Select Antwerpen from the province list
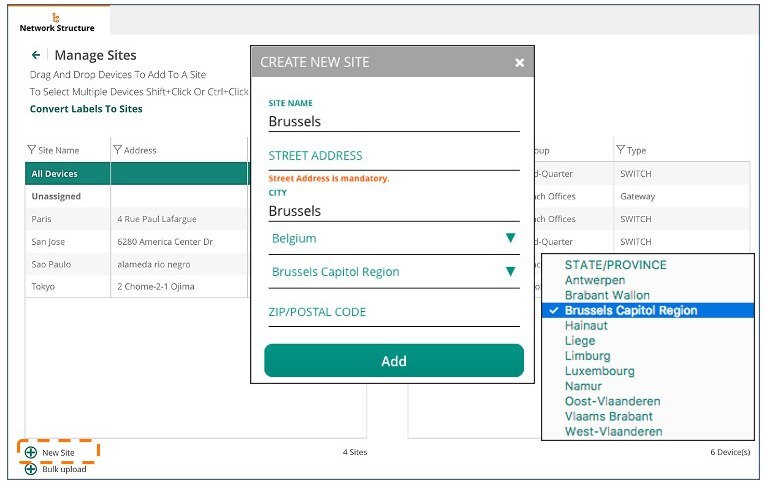766x488 pixels. coord(596,281)
